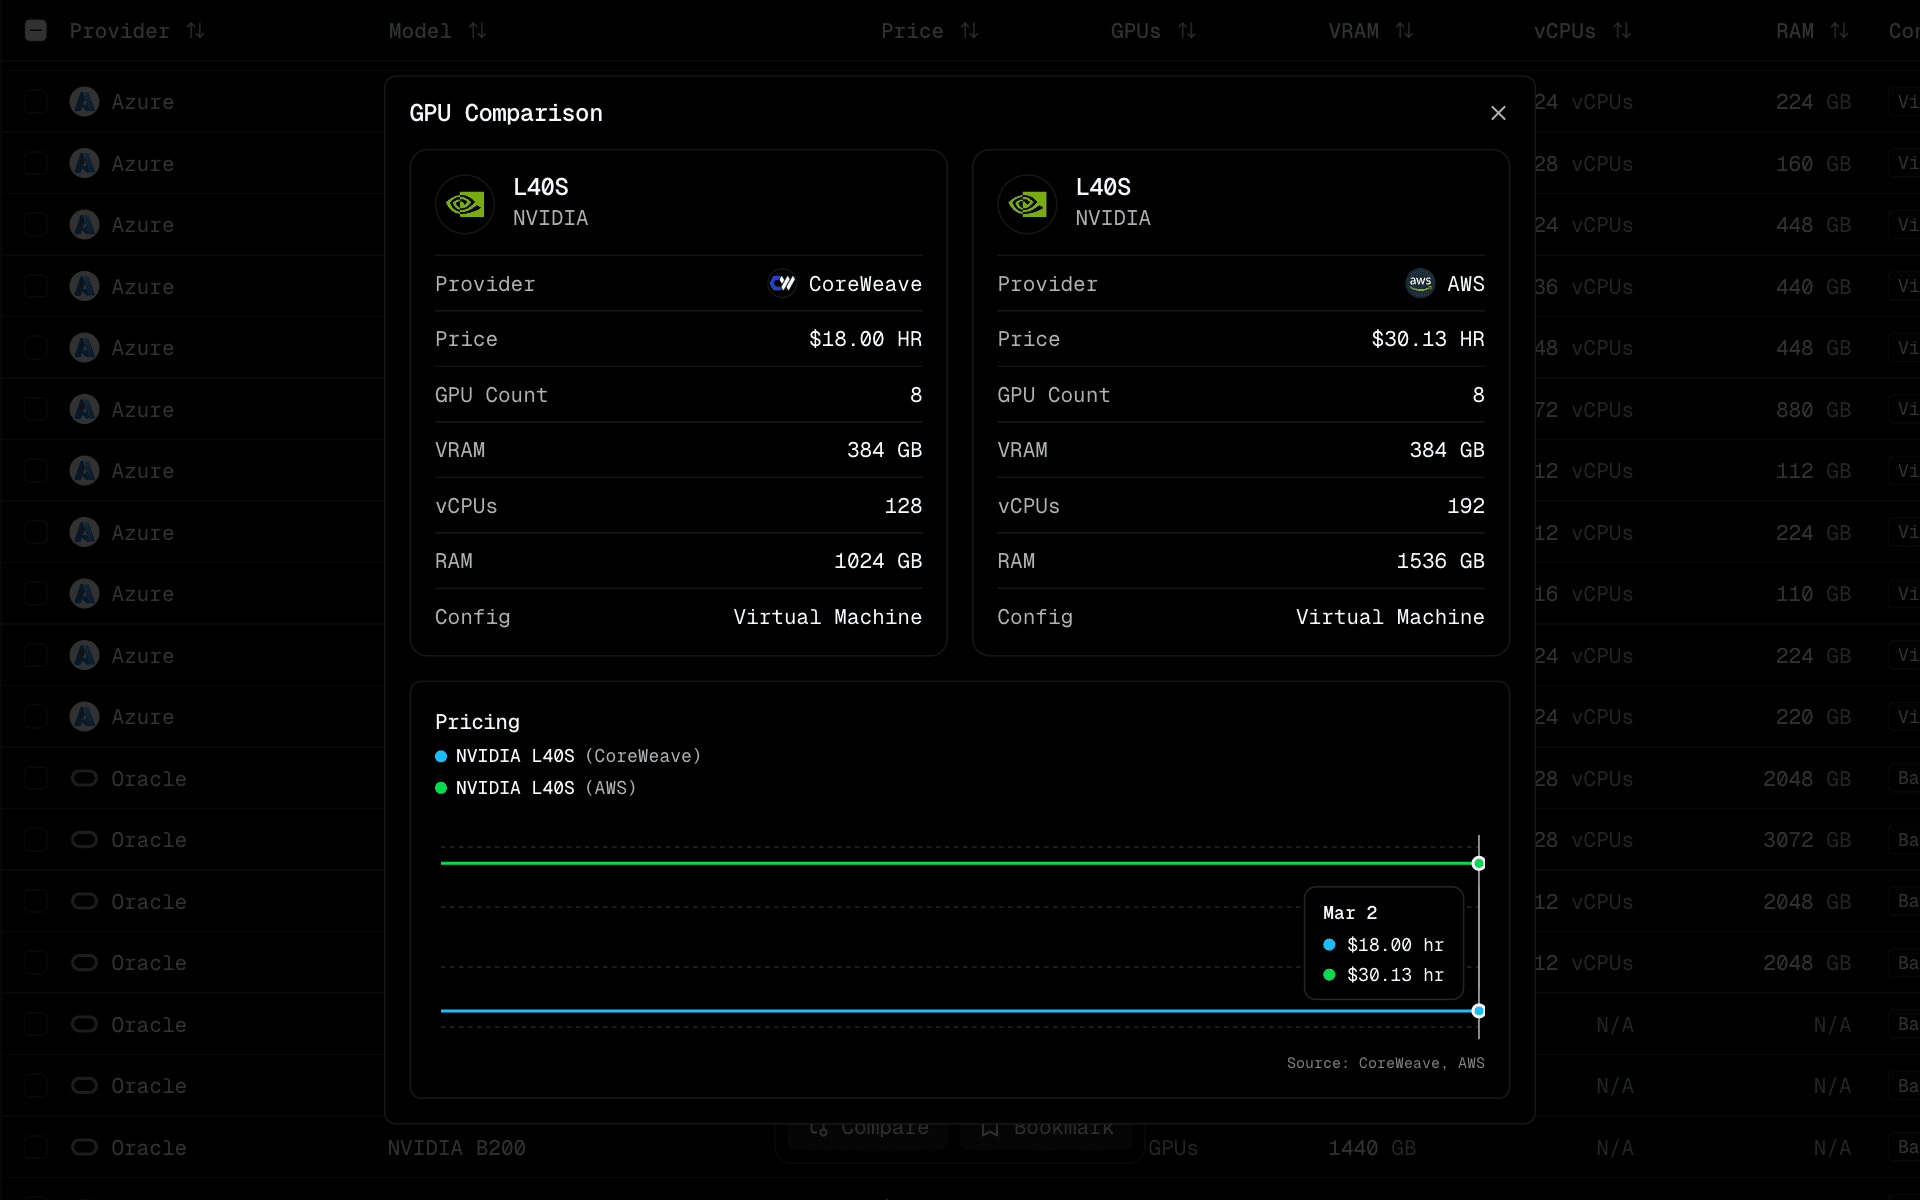The width and height of the screenshot is (1920, 1200).
Task: Check the NVIDIA B200 Oracle row checkbox
Action: [36, 1148]
